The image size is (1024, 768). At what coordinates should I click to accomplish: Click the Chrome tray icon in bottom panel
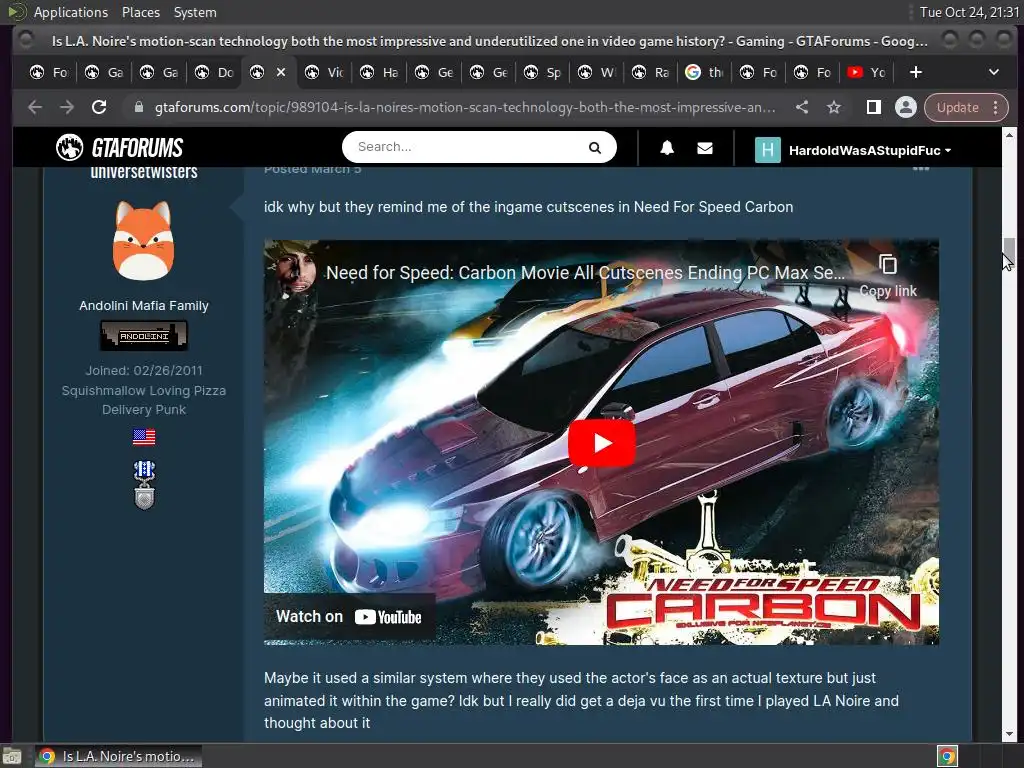(947, 756)
